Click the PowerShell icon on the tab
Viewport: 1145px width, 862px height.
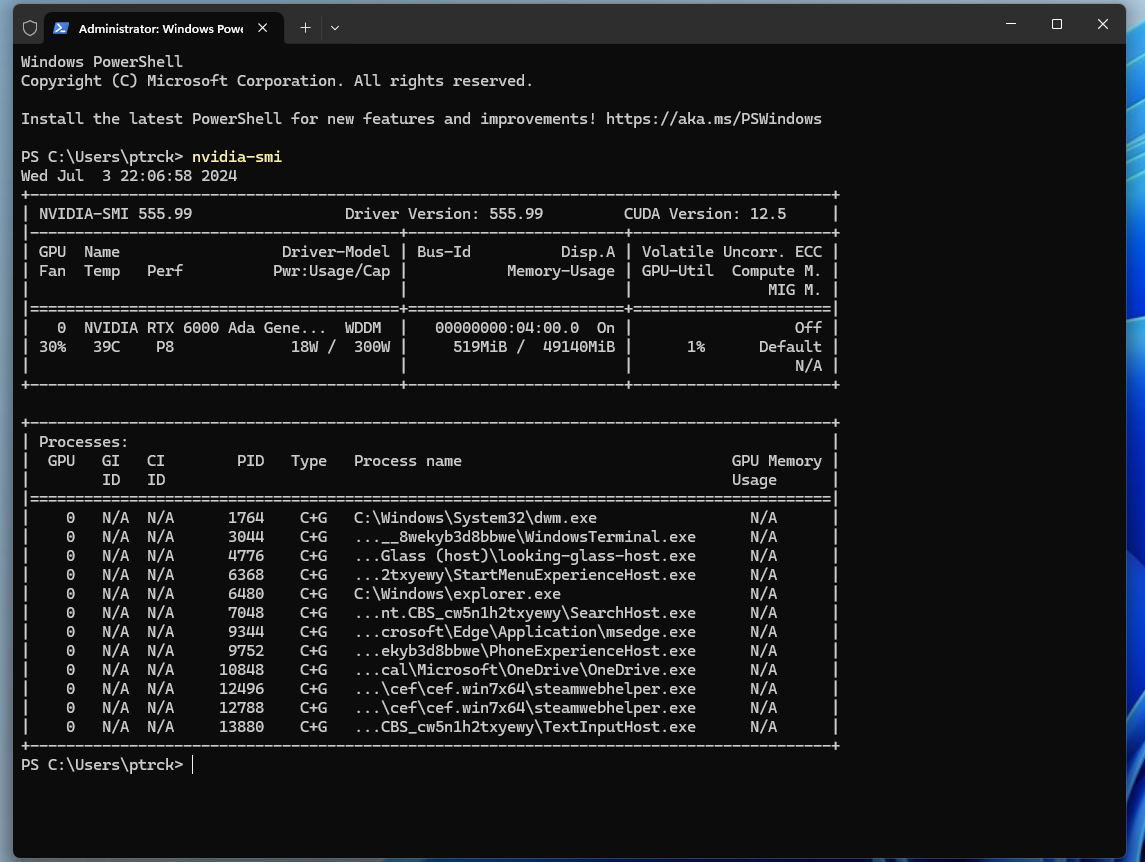coord(62,28)
